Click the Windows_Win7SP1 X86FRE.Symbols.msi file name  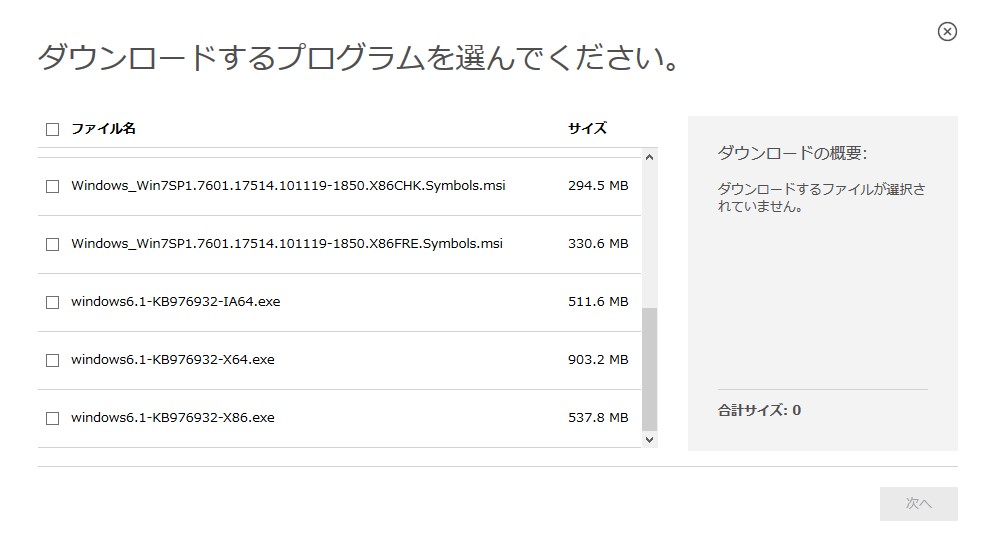[287, 244]
